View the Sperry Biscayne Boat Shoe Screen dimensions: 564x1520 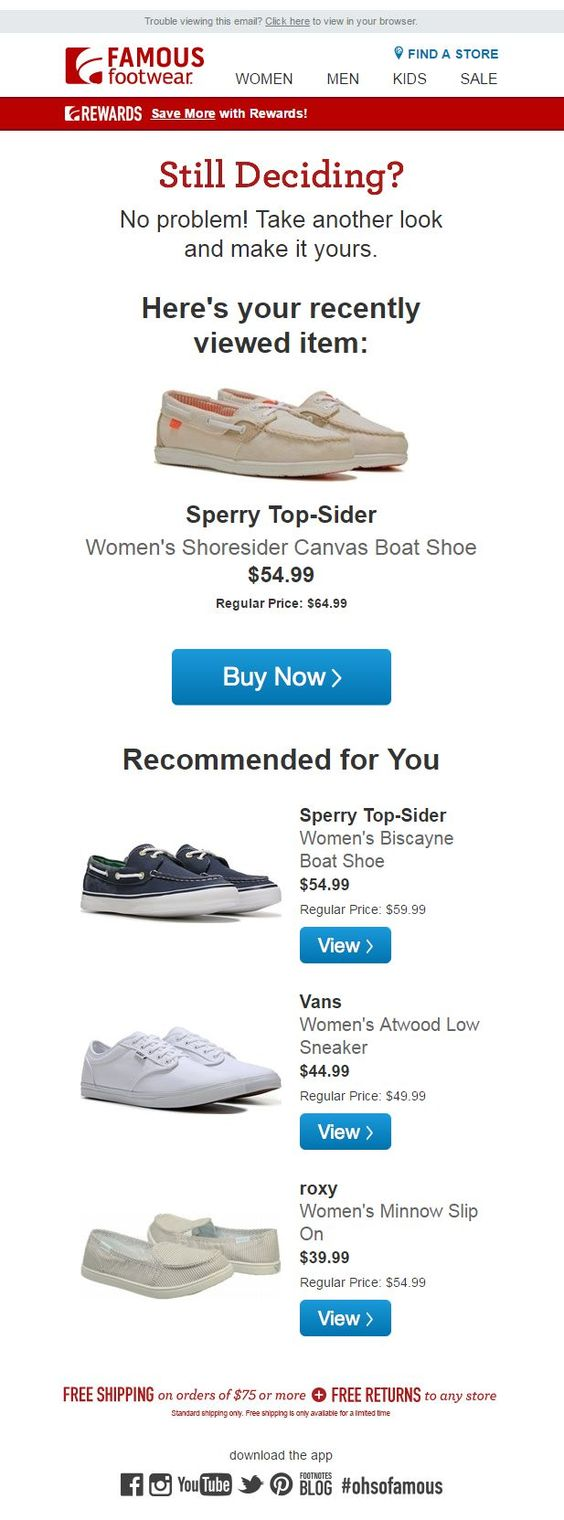pos(345,945)
